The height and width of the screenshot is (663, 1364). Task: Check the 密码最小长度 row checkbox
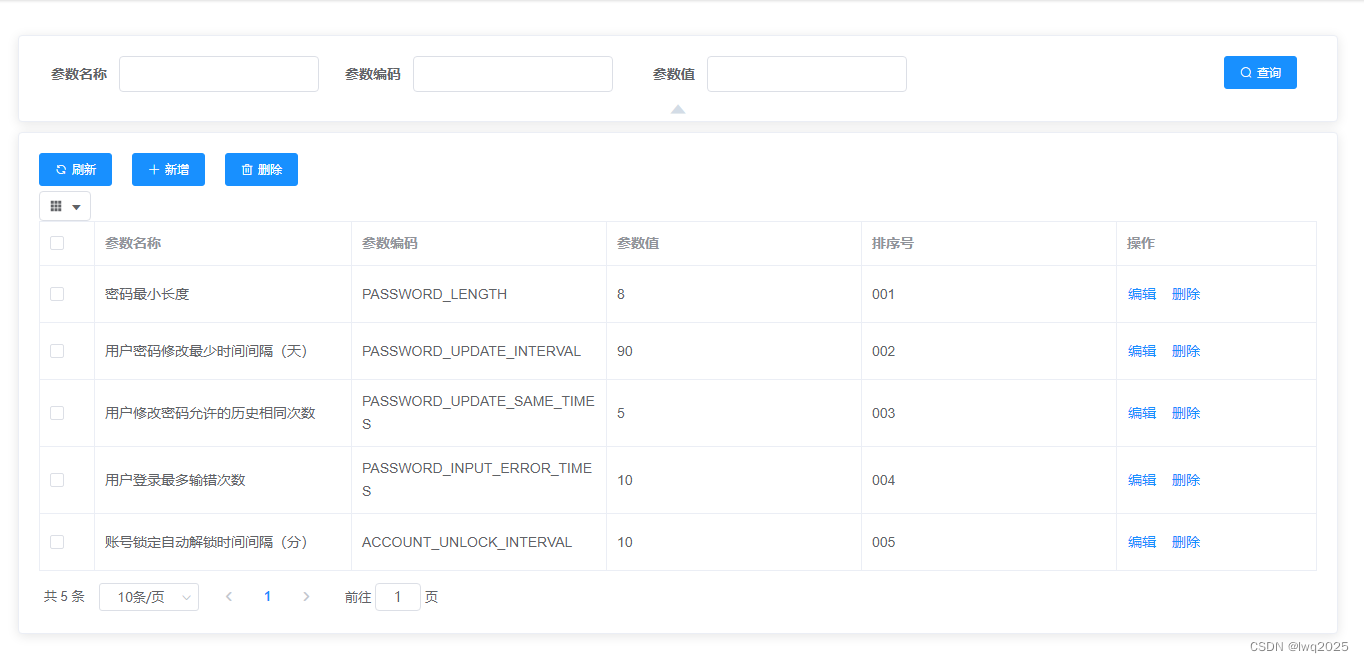pyautogui.click(x=57, y=294)
